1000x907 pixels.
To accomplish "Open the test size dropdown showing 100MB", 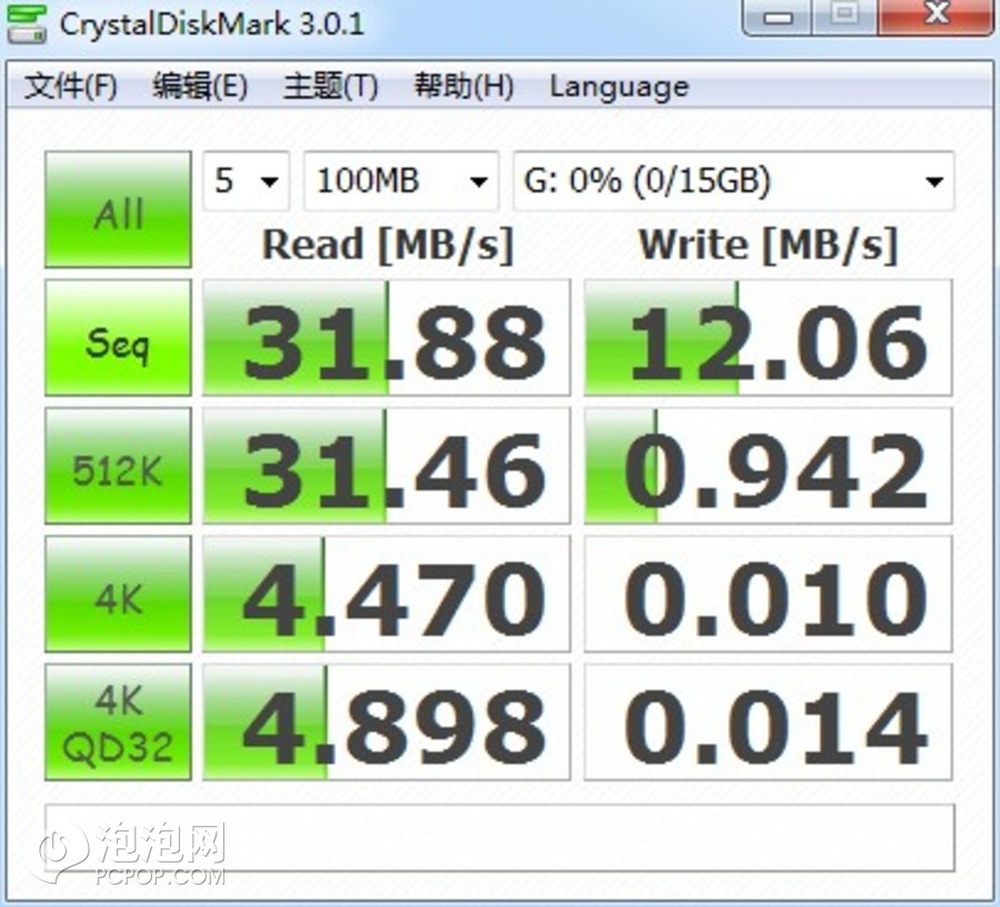I will coord(401,181).
